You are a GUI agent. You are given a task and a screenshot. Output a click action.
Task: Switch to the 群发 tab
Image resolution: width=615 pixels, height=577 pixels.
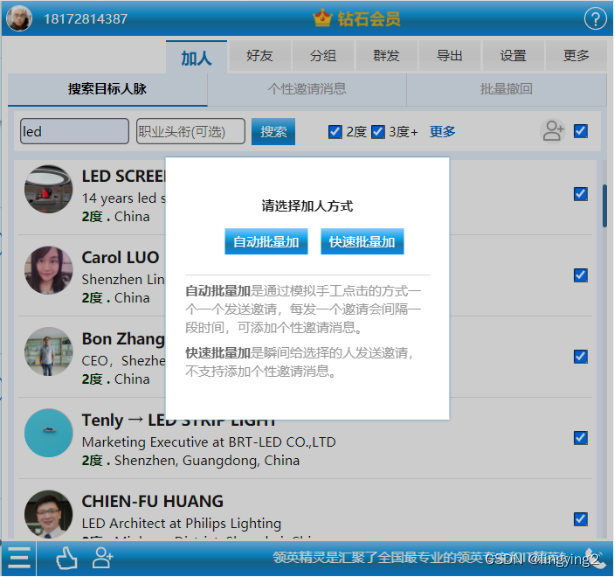(x=386, y=56)
